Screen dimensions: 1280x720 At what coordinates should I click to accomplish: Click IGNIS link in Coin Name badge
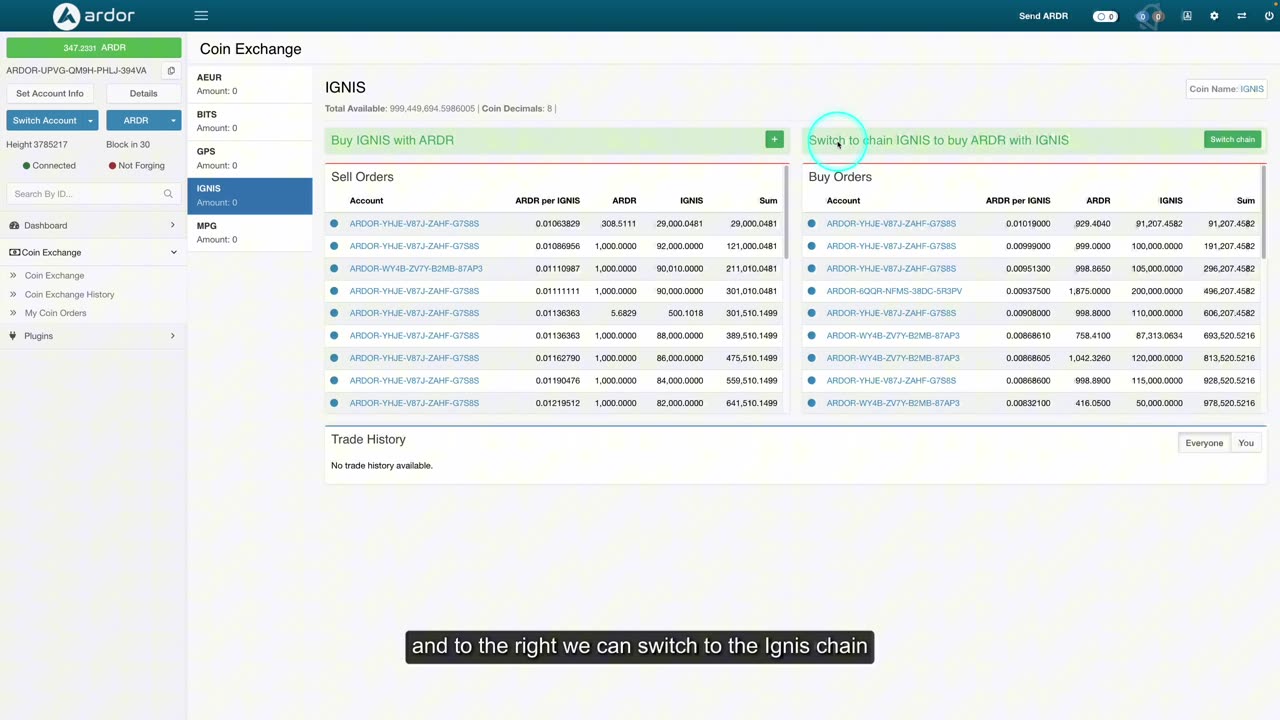(x=1252, y=89)
